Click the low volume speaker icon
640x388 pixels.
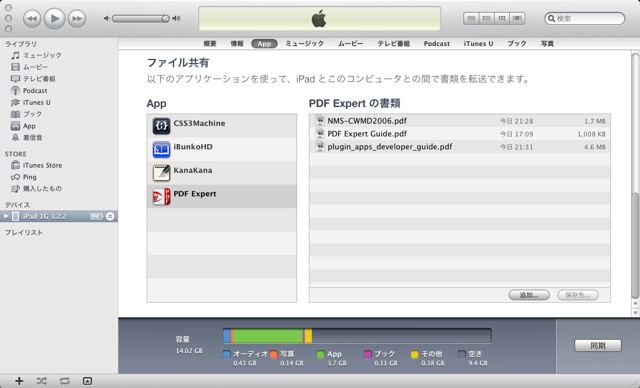click(x=107, y=18)
